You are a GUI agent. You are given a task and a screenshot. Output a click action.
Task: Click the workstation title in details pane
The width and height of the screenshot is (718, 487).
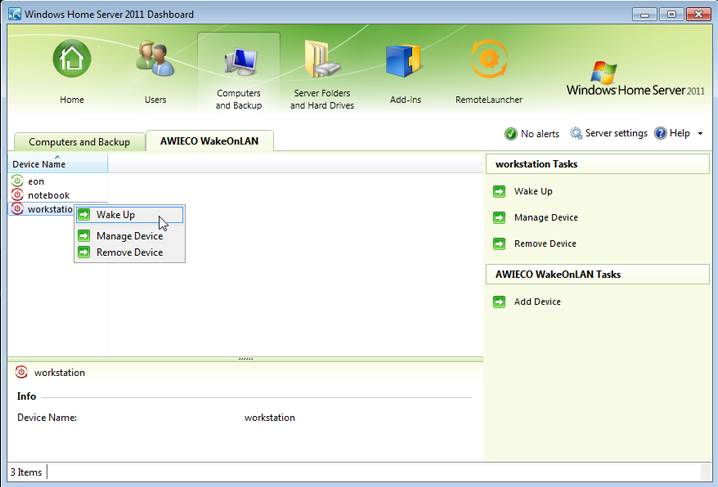pos(60,373)
